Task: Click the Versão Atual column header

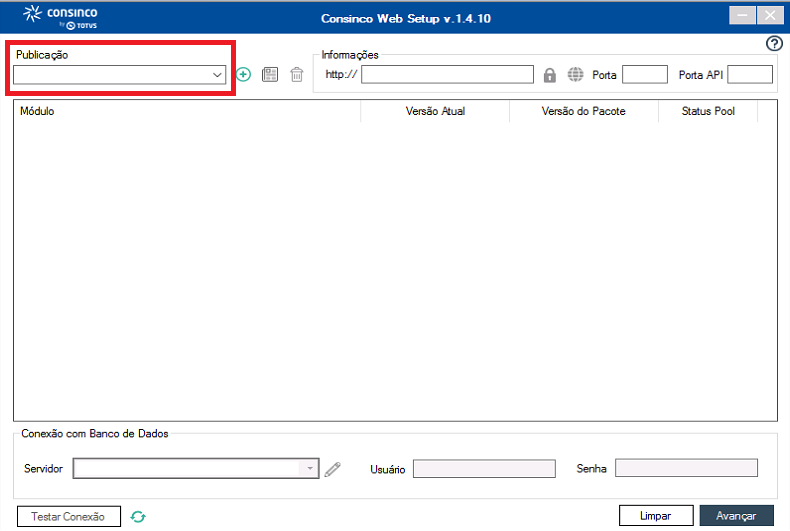Action: click(435, 111)
